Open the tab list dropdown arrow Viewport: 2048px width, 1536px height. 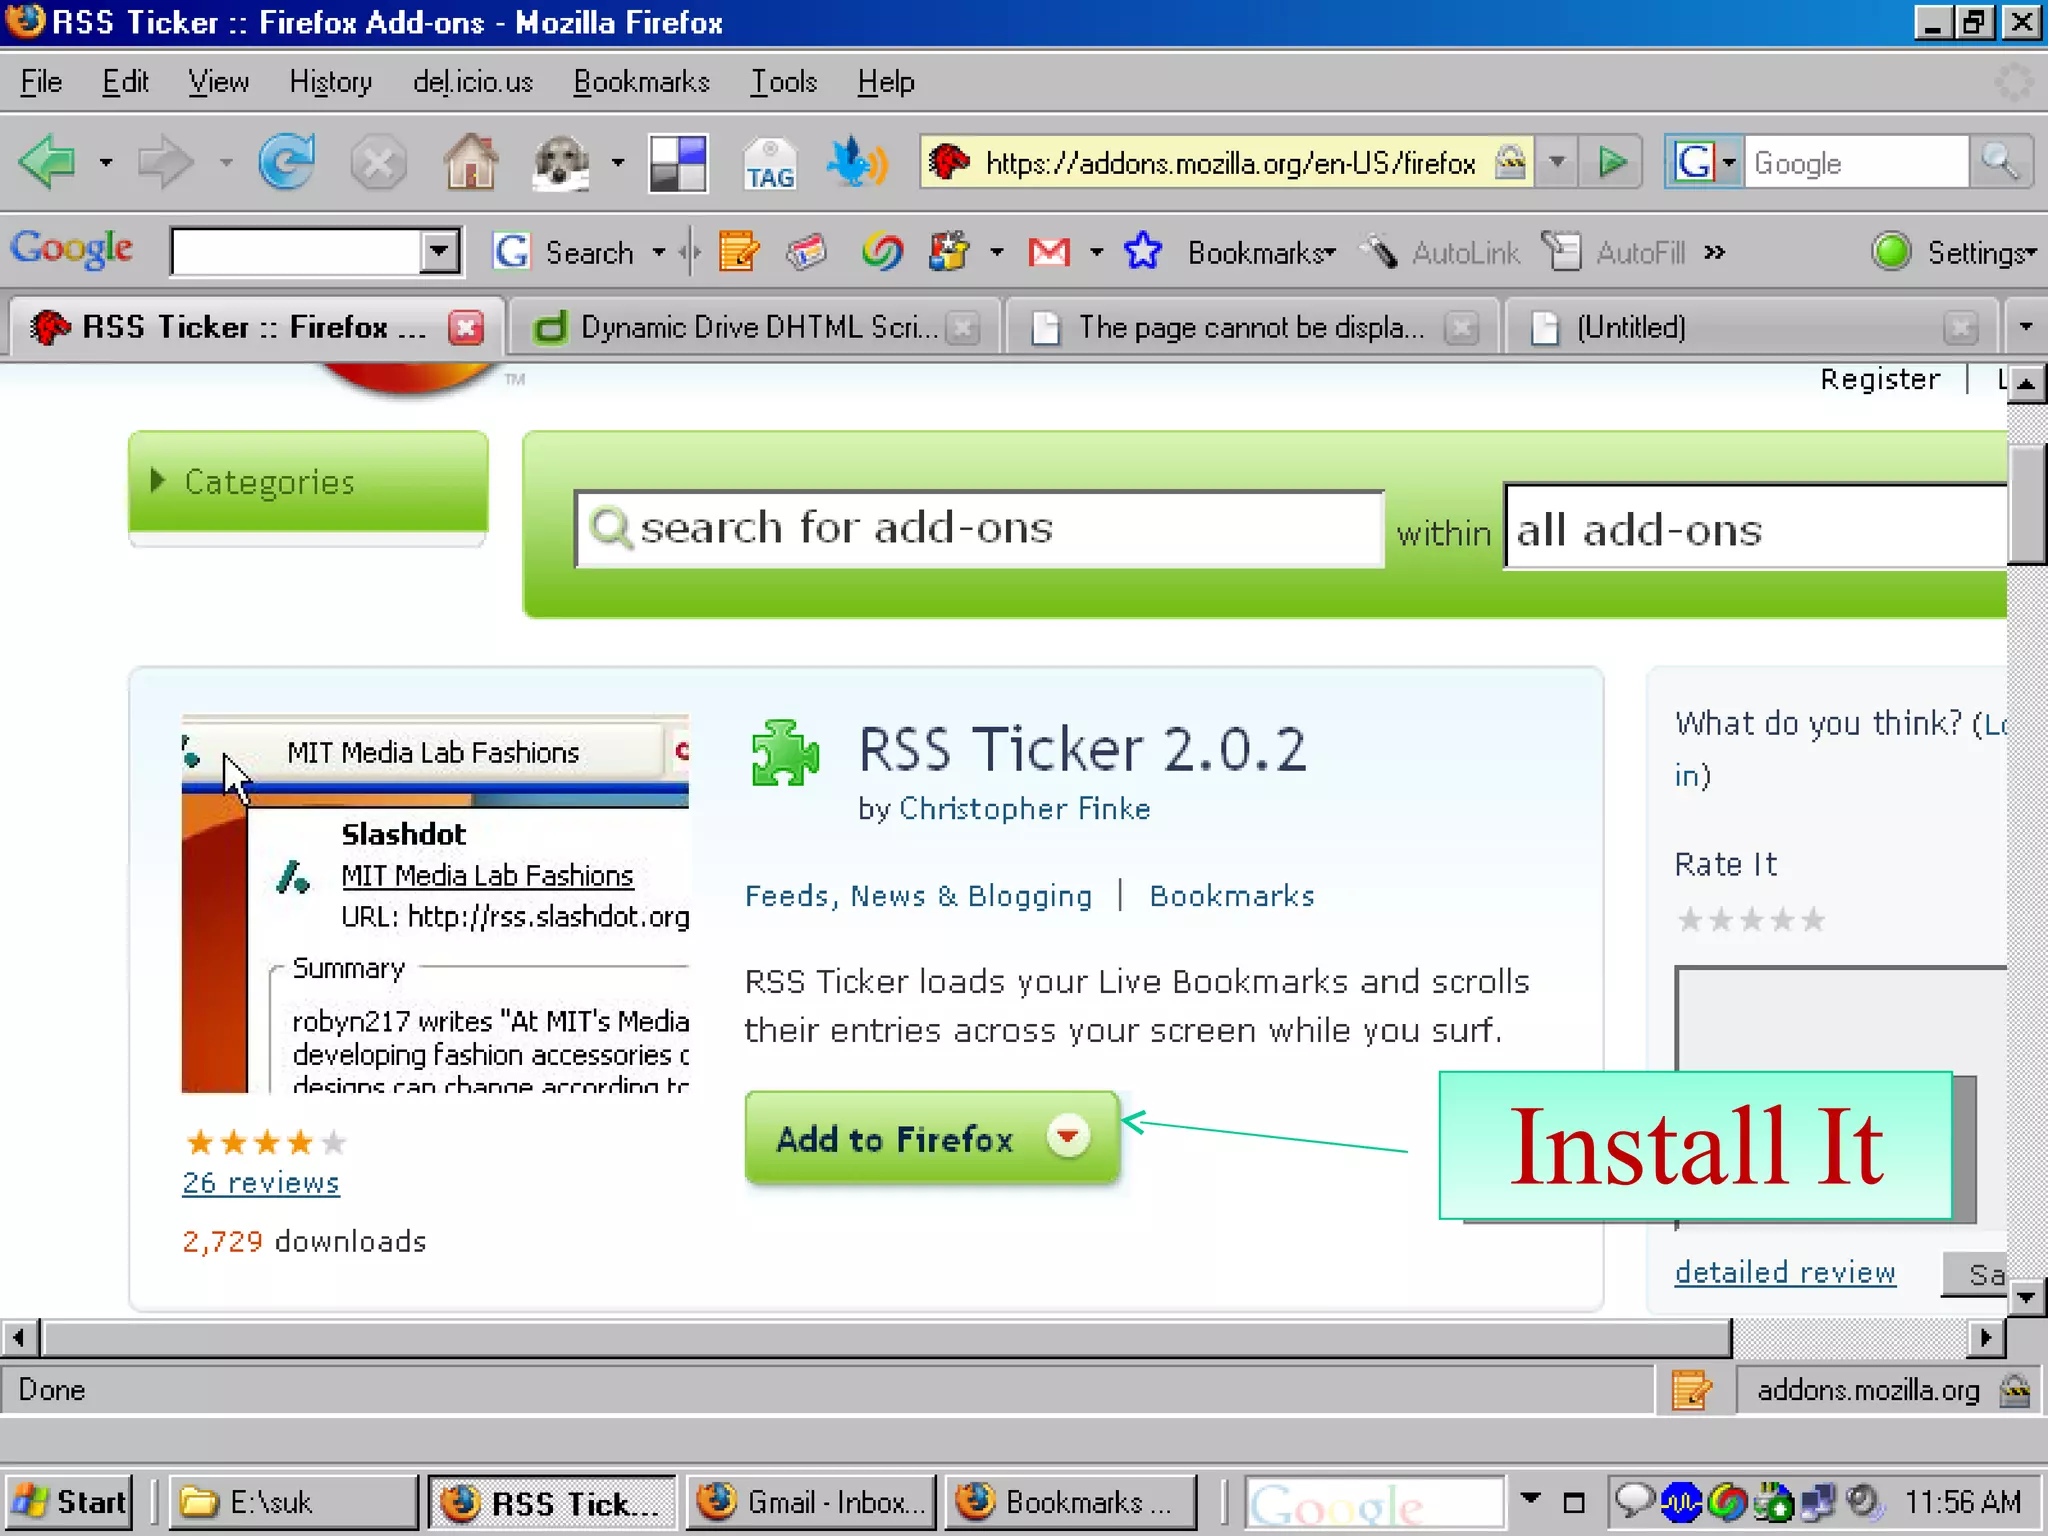[2026, 327]
